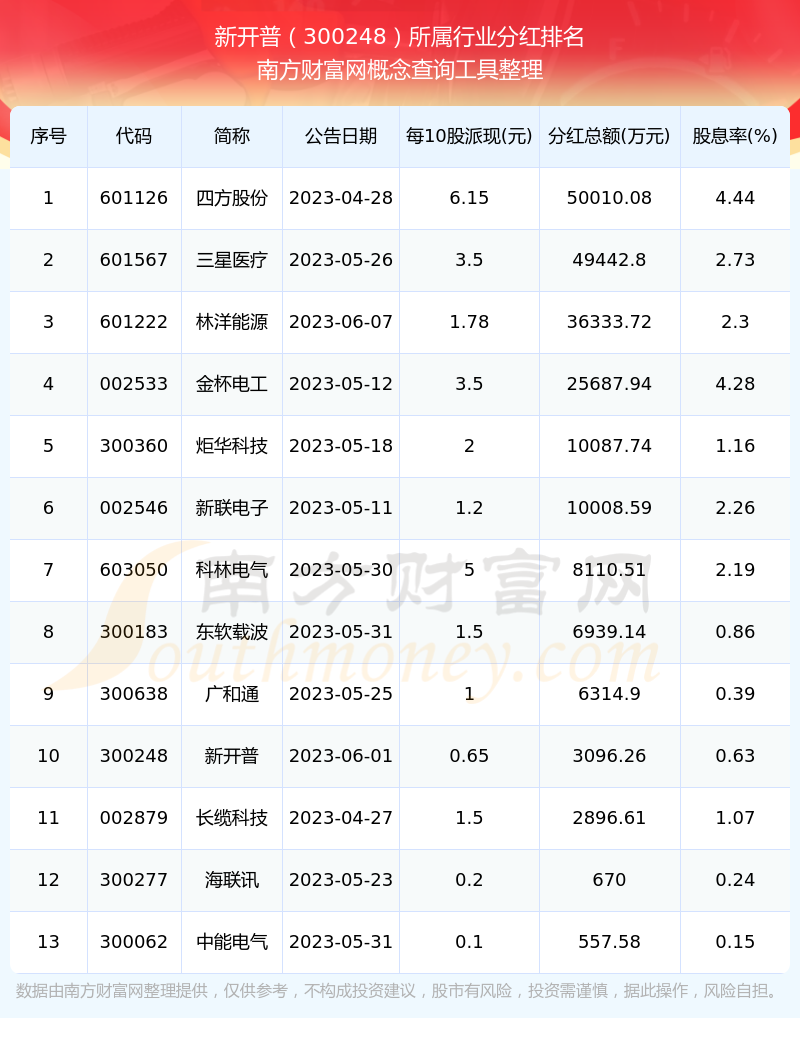Click dividend yield 4.28
The image size is (800, 1040).
coord(735,383)
